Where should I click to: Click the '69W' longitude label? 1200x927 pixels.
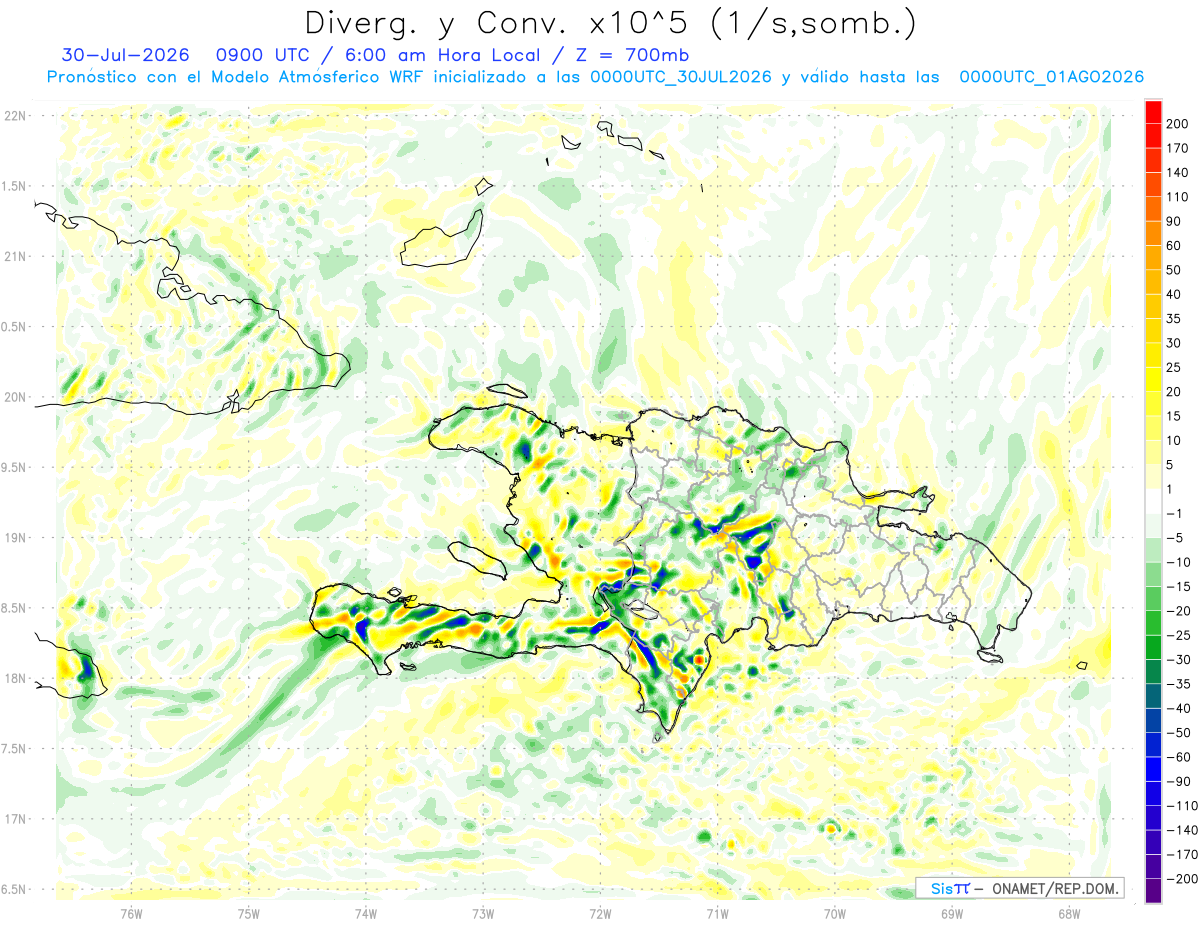coord(951,913)
